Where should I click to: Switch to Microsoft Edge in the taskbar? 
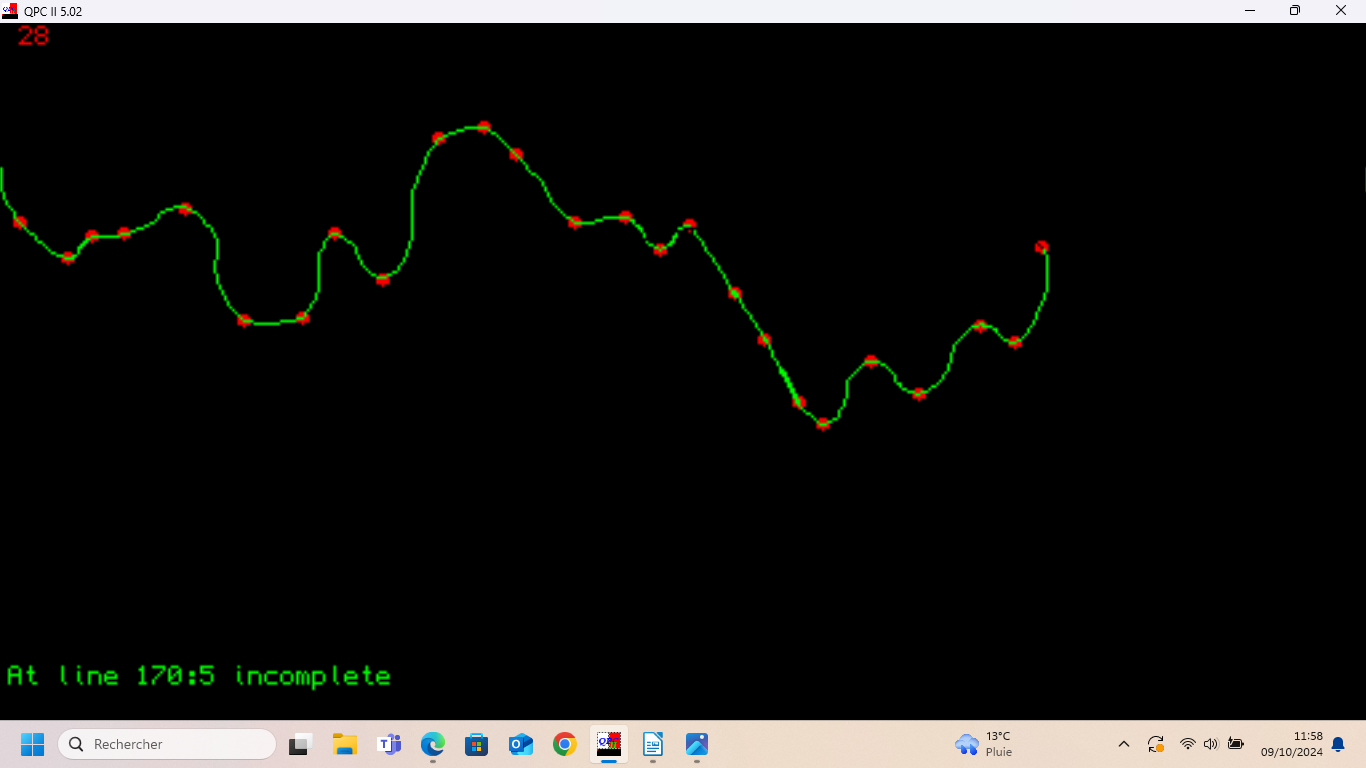click(x=433, y=744)
